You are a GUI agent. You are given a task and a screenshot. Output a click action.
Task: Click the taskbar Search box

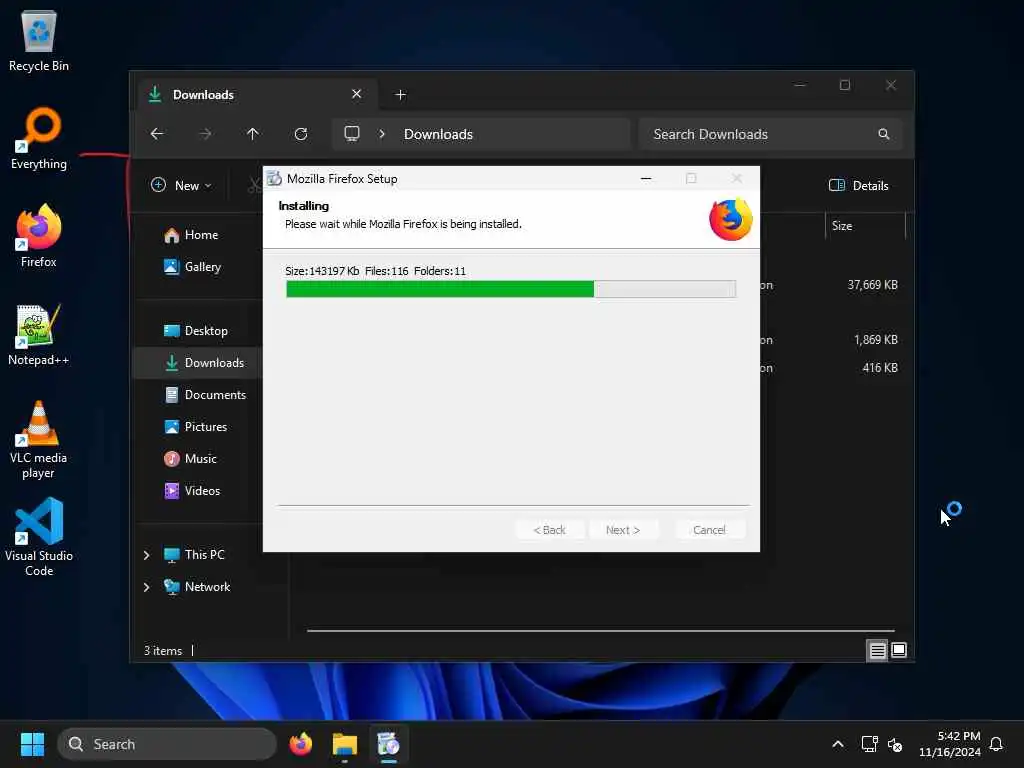pos(167,744)
